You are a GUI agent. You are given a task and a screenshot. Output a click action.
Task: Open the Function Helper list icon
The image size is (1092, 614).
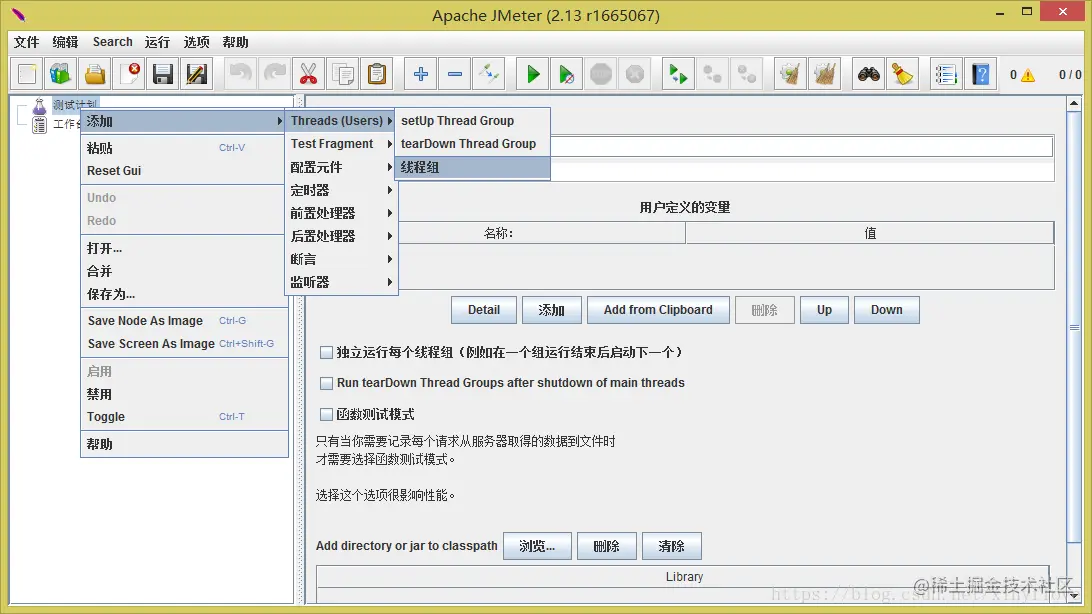(946, 74)
